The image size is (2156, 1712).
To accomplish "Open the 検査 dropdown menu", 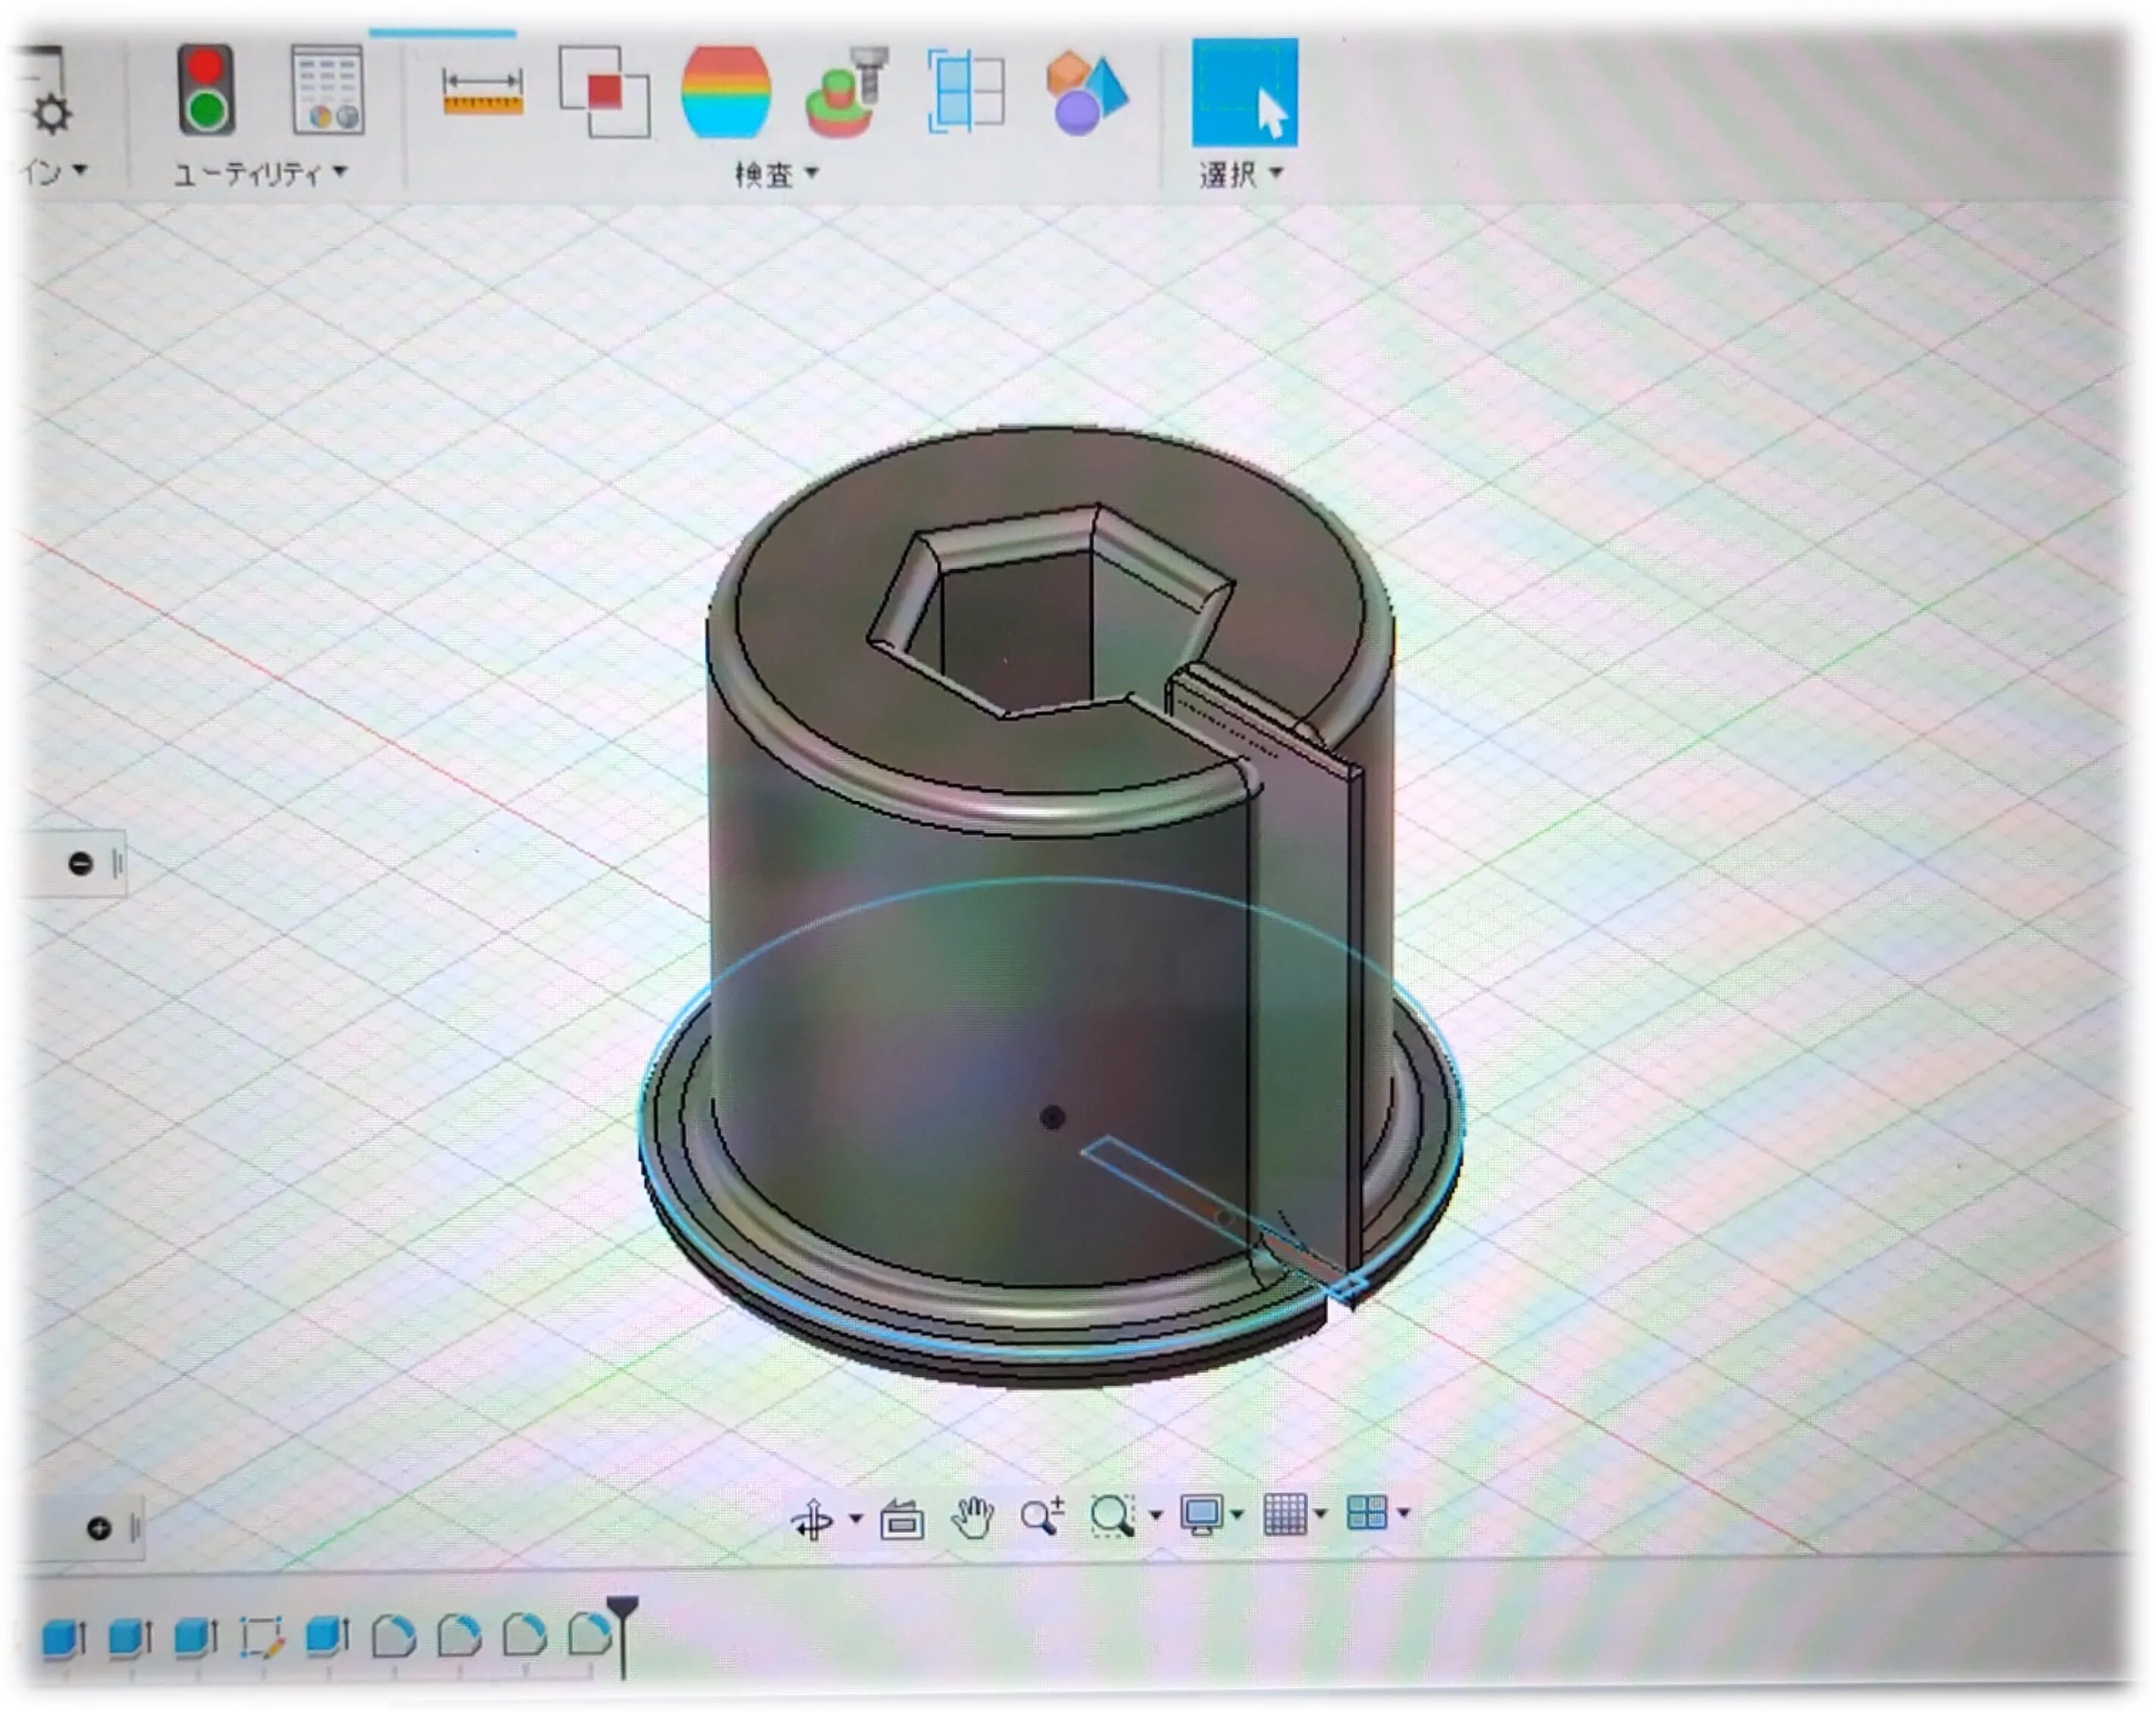I will (777, 175).
